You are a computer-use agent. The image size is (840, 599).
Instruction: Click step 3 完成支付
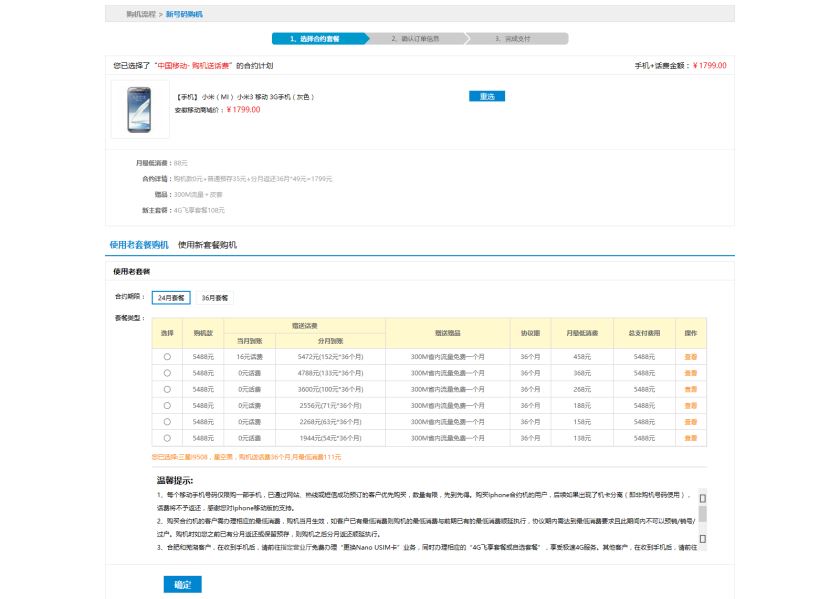(x=518, y=39)
